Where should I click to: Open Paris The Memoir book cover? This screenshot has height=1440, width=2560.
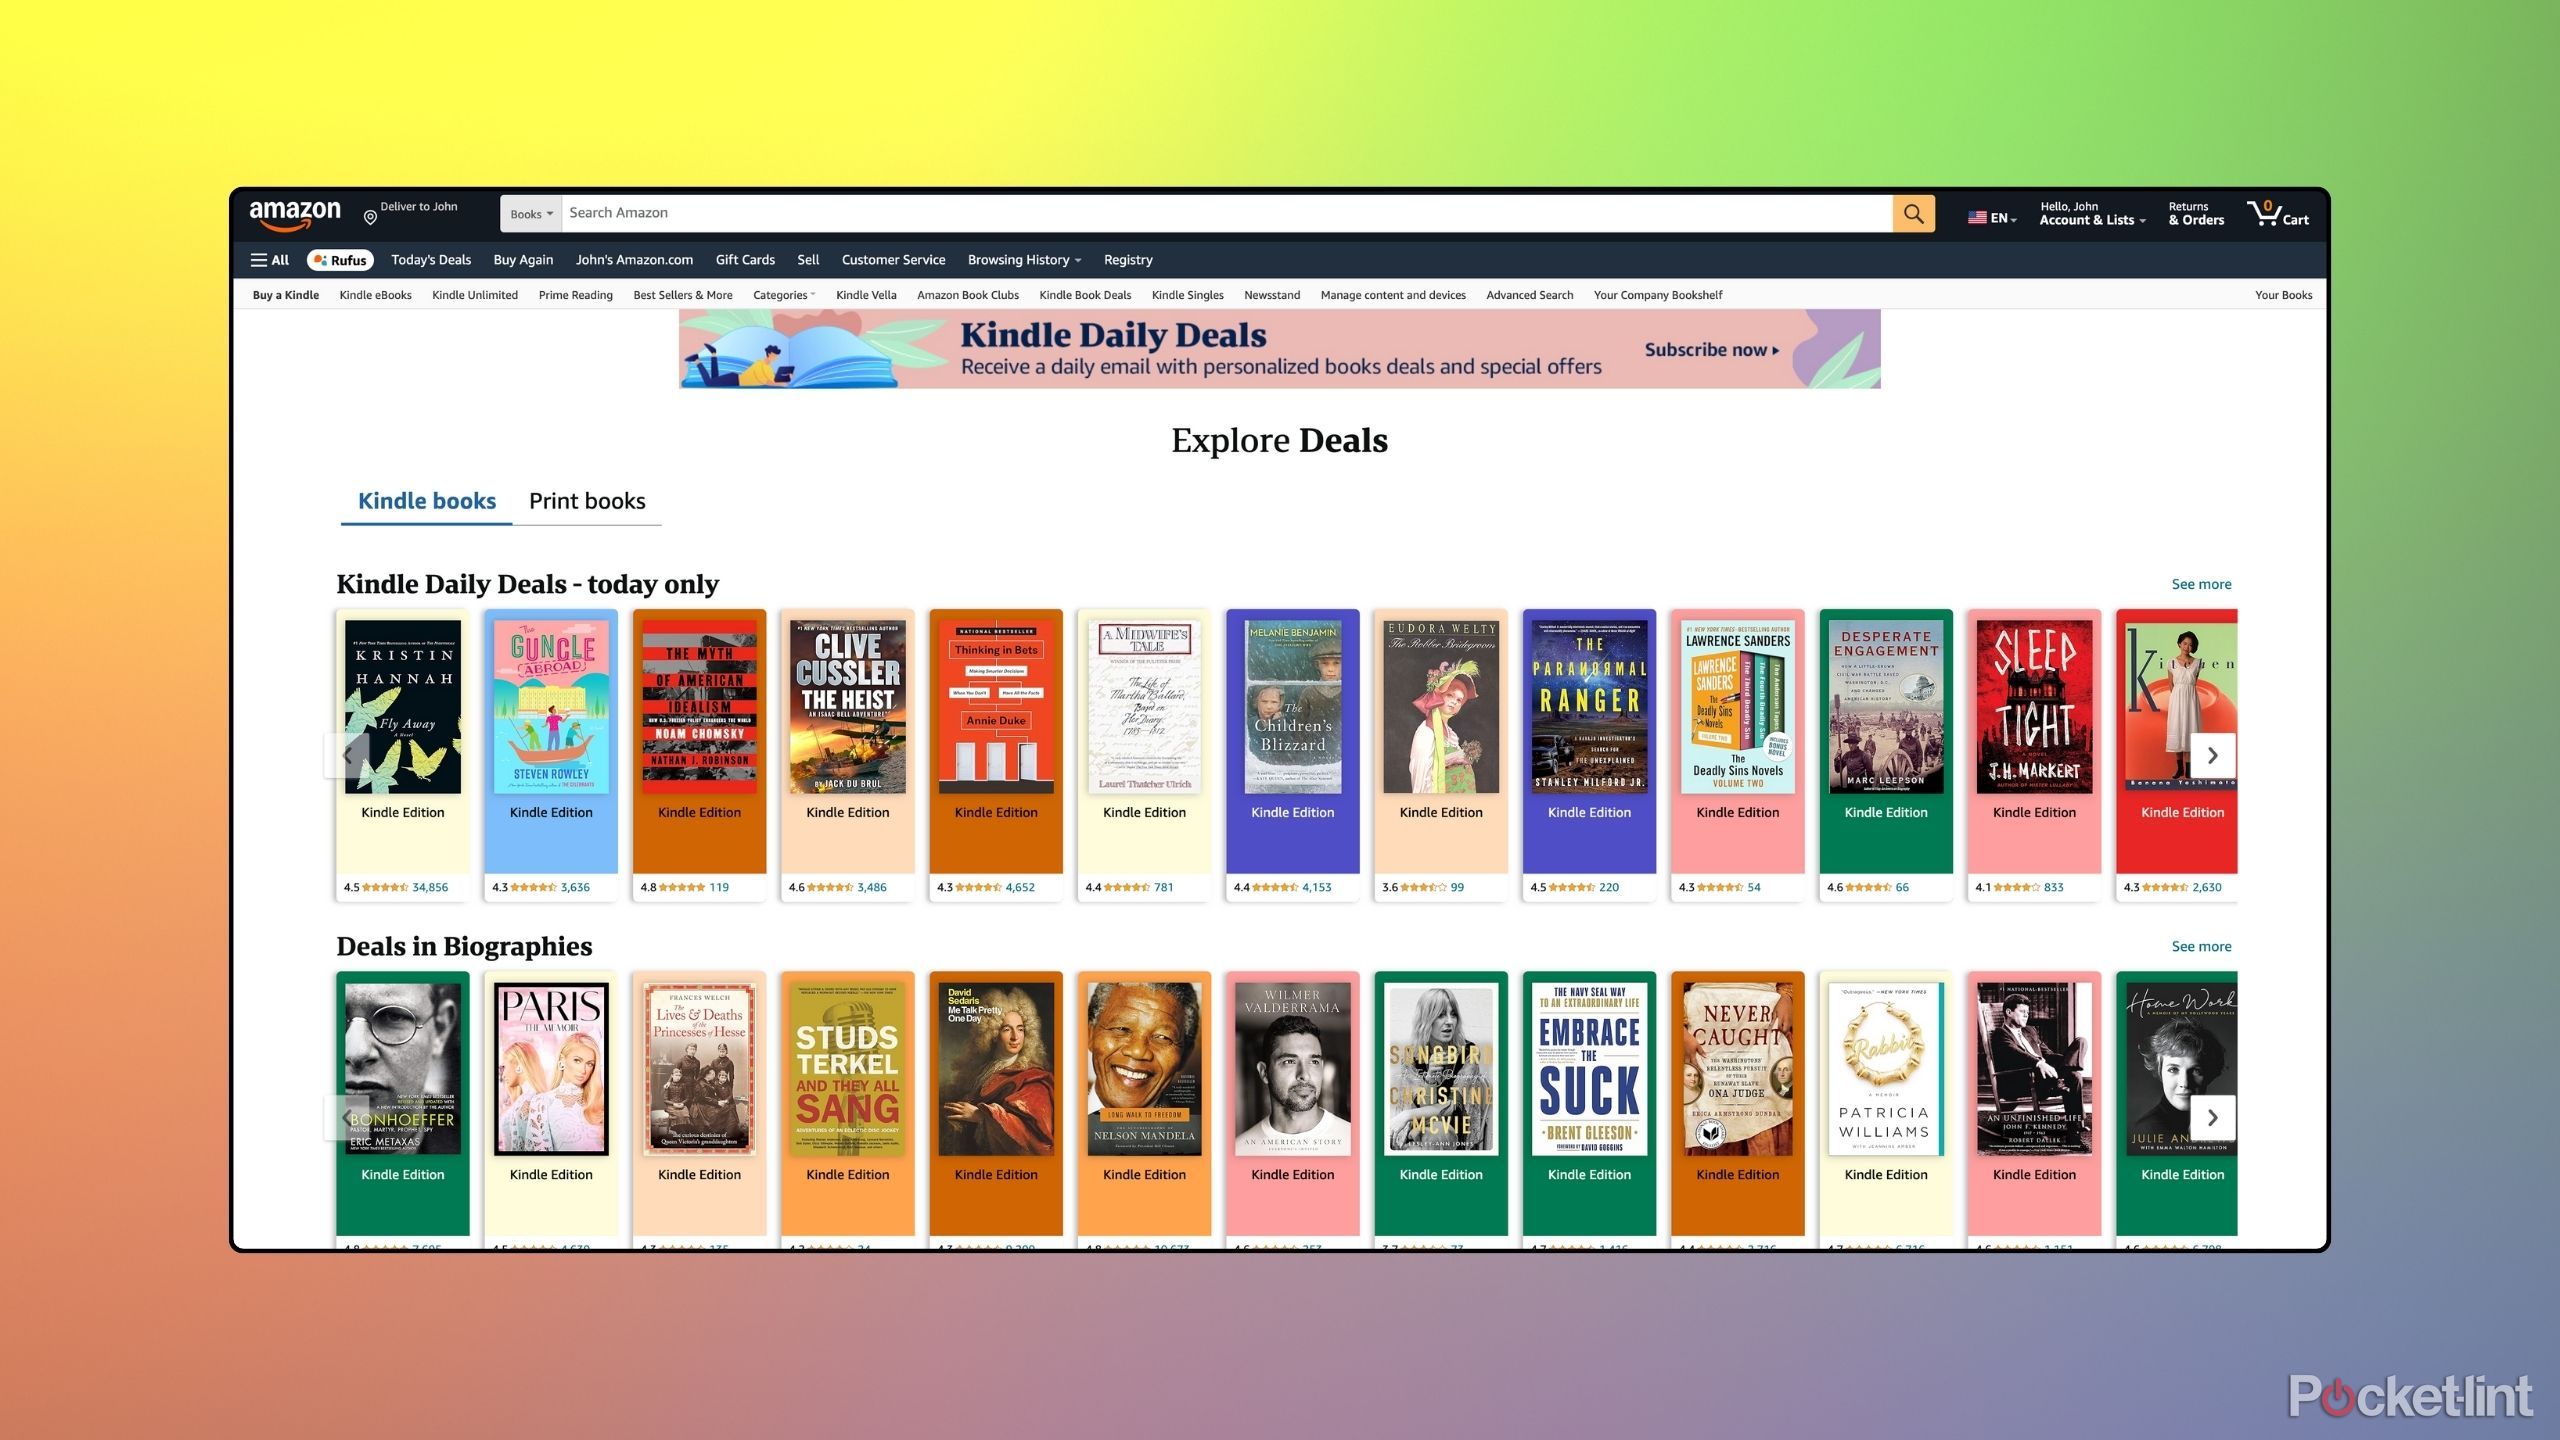click(551, 1069)
